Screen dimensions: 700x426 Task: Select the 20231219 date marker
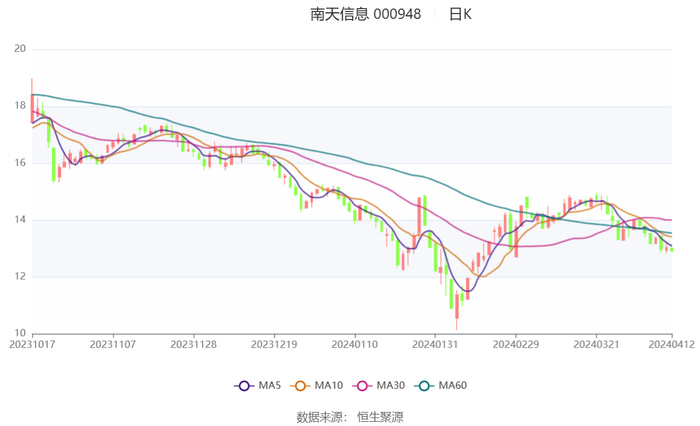[x=273, y=344]
